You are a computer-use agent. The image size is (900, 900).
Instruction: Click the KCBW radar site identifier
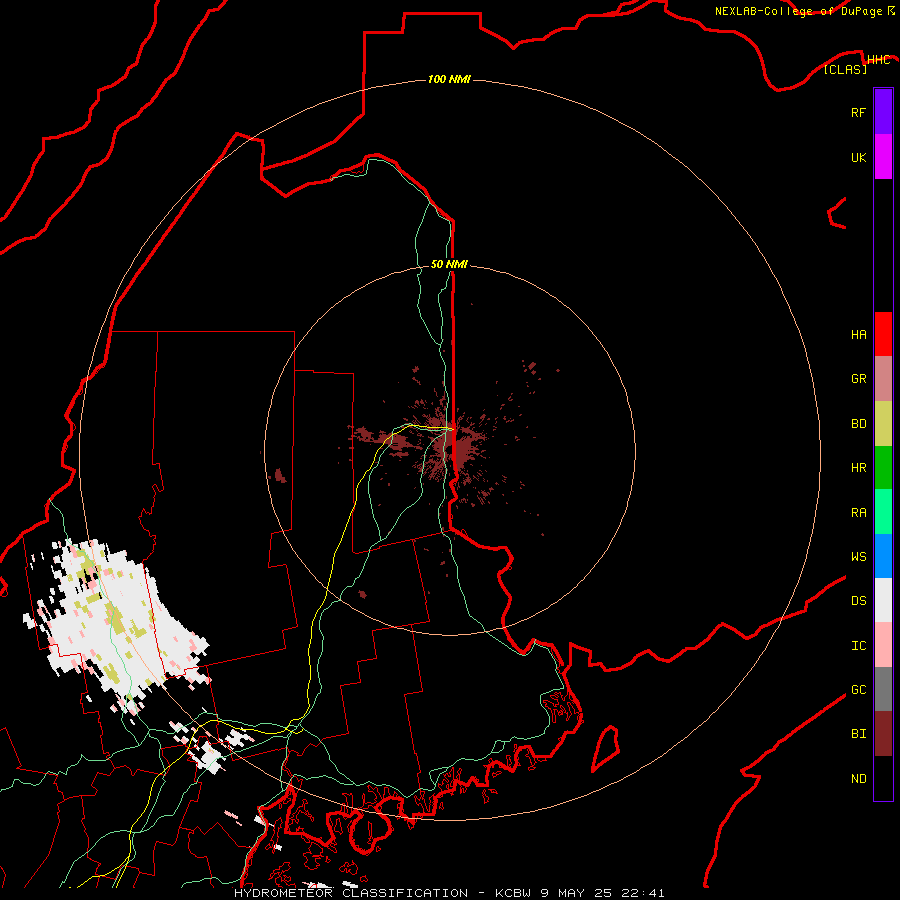(x=513, y=893)
